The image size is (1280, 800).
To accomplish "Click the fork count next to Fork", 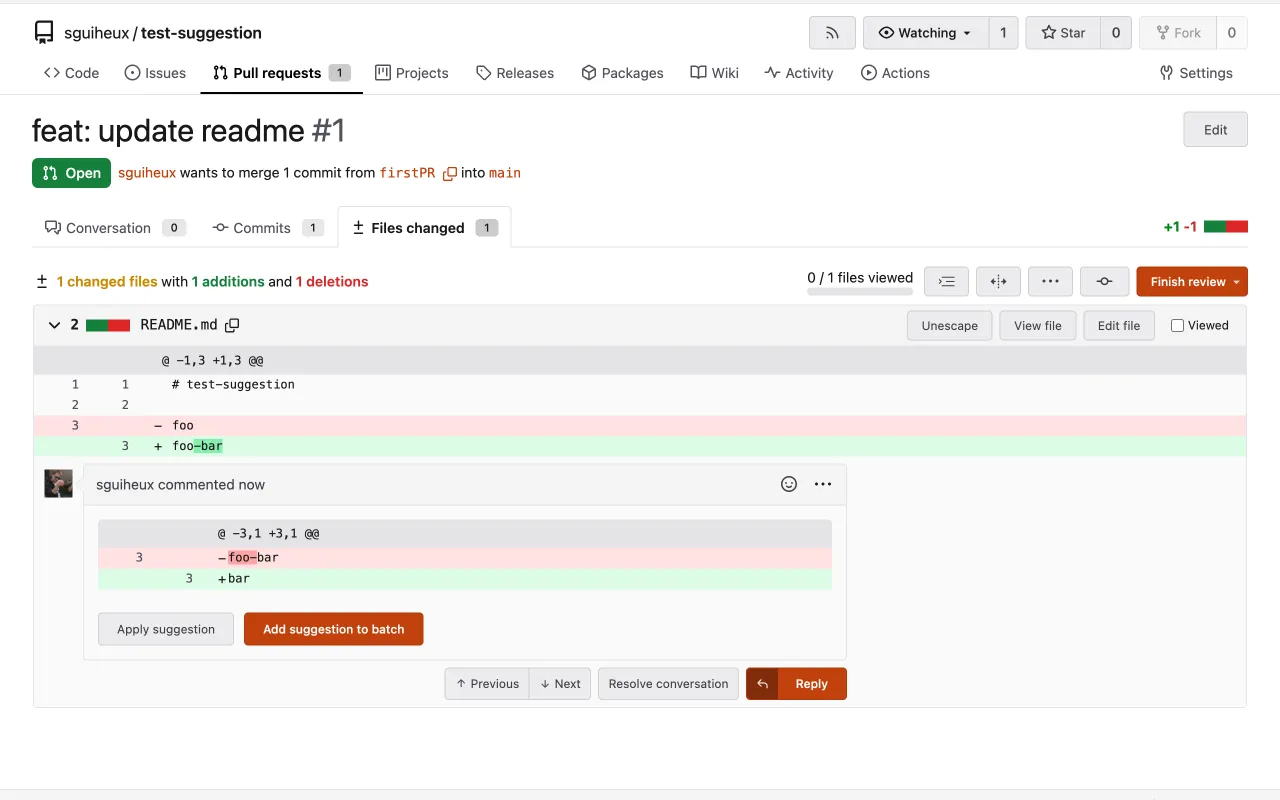I will [1231, 33].
